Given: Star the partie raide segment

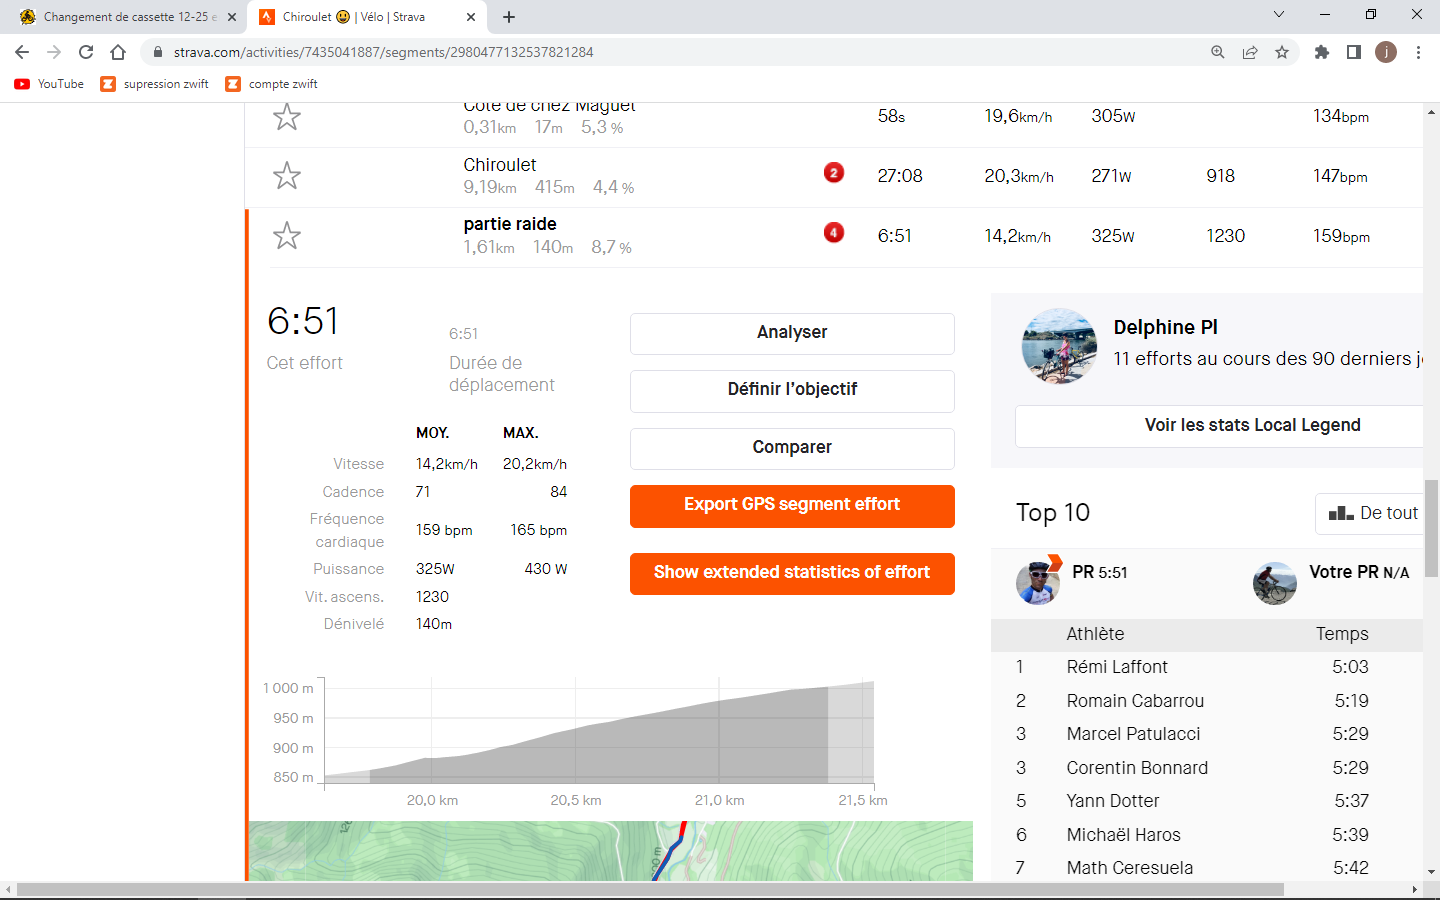Looking at the screenshot, I should (287, 235).
